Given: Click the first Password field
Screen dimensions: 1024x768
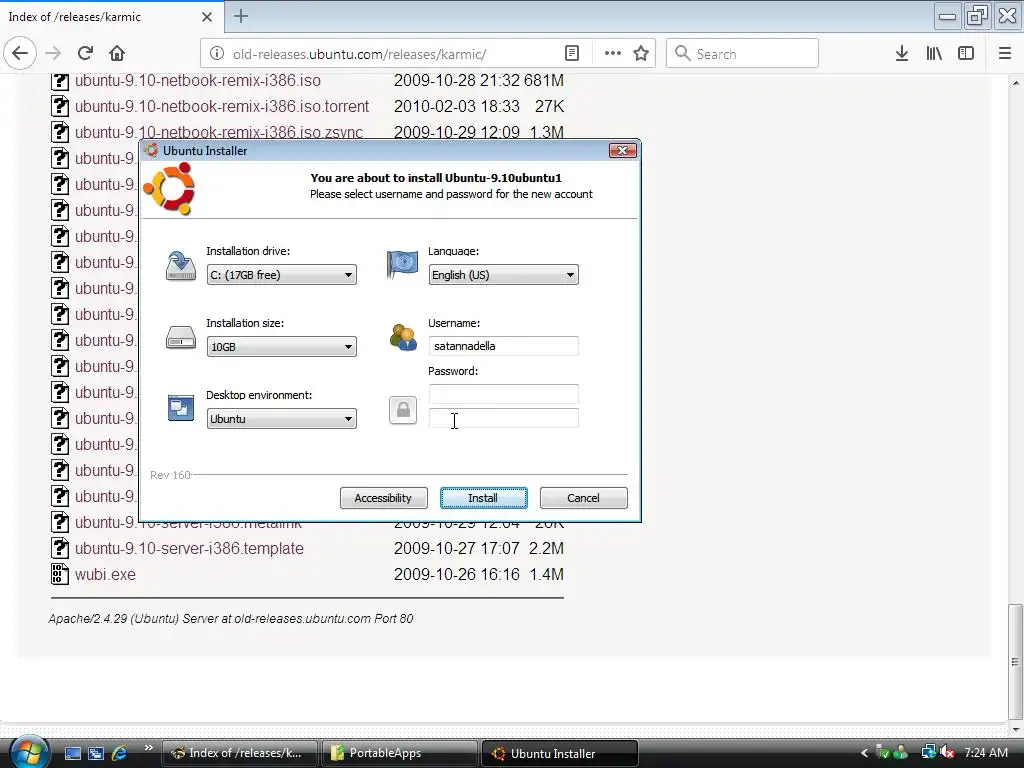Looking at the screenshot, I should 504,394.
